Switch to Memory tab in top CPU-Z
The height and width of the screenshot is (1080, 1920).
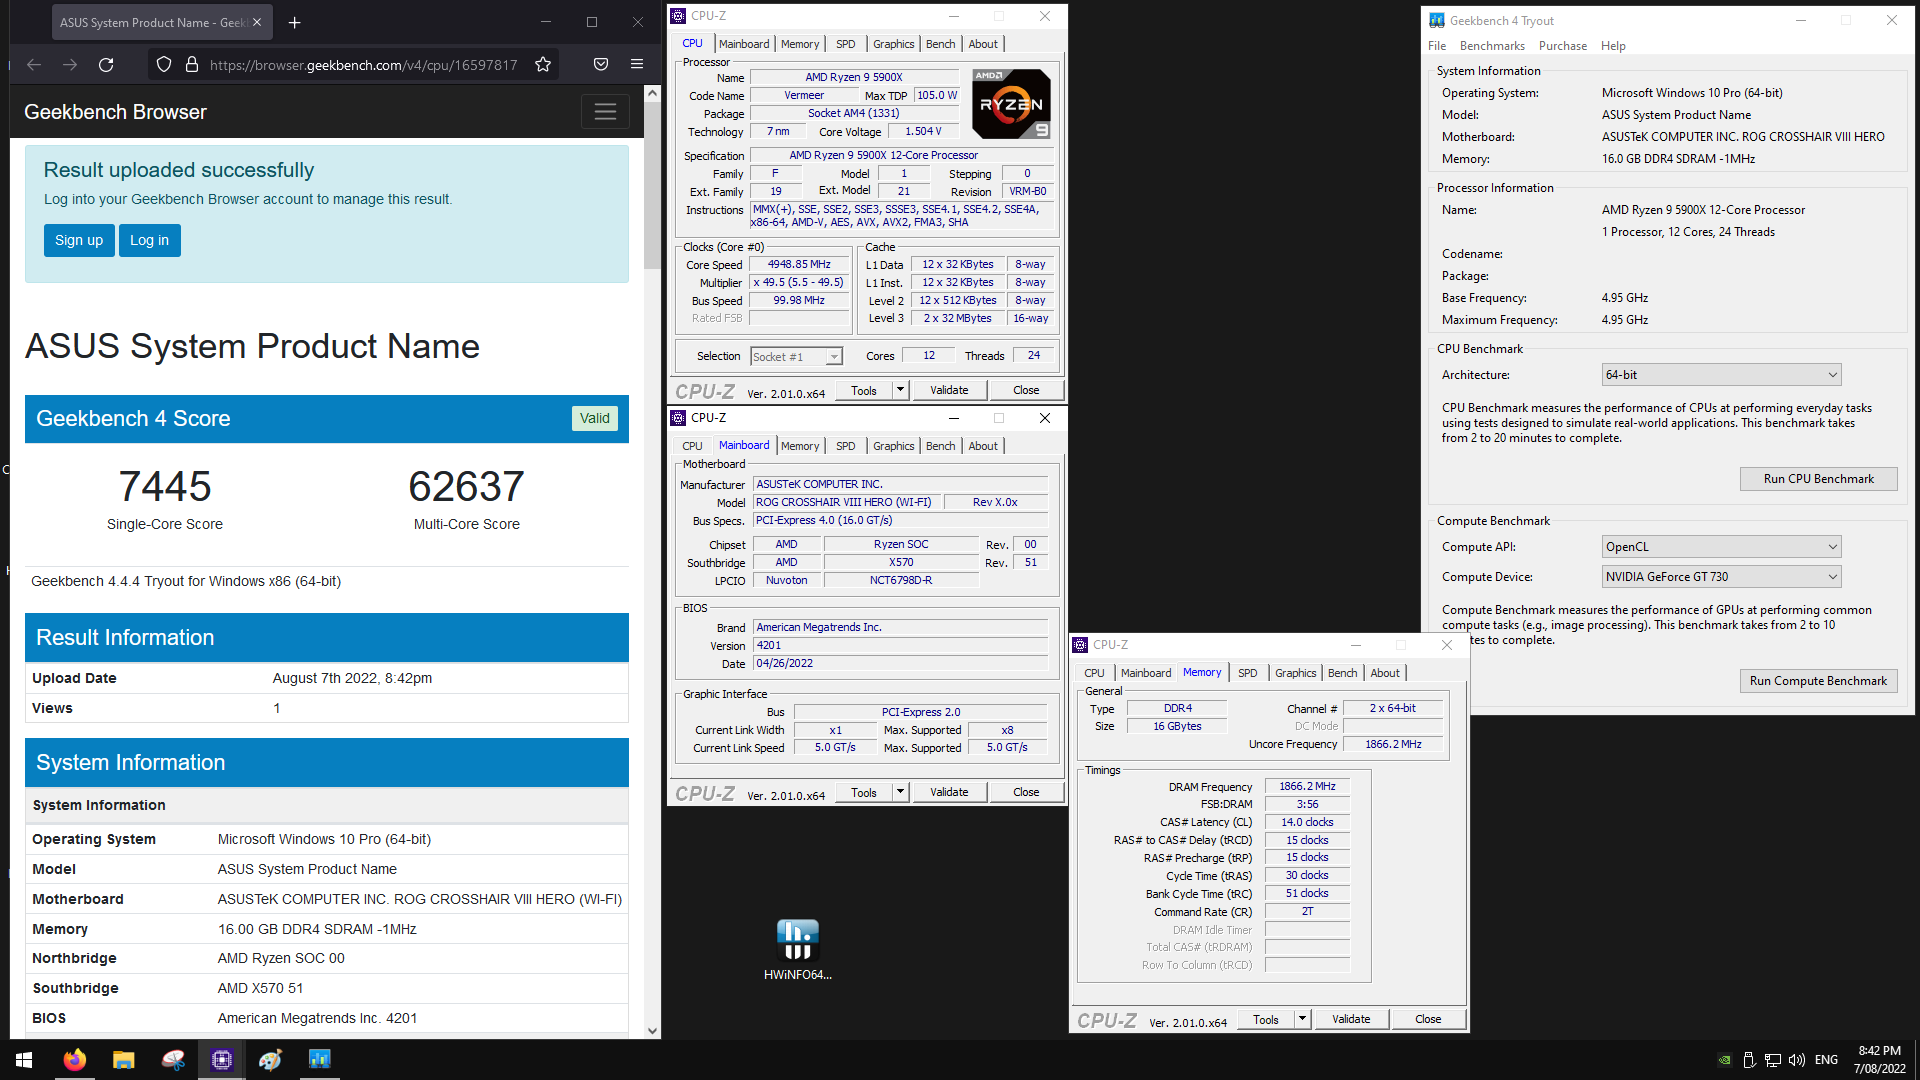click(800, 44)
